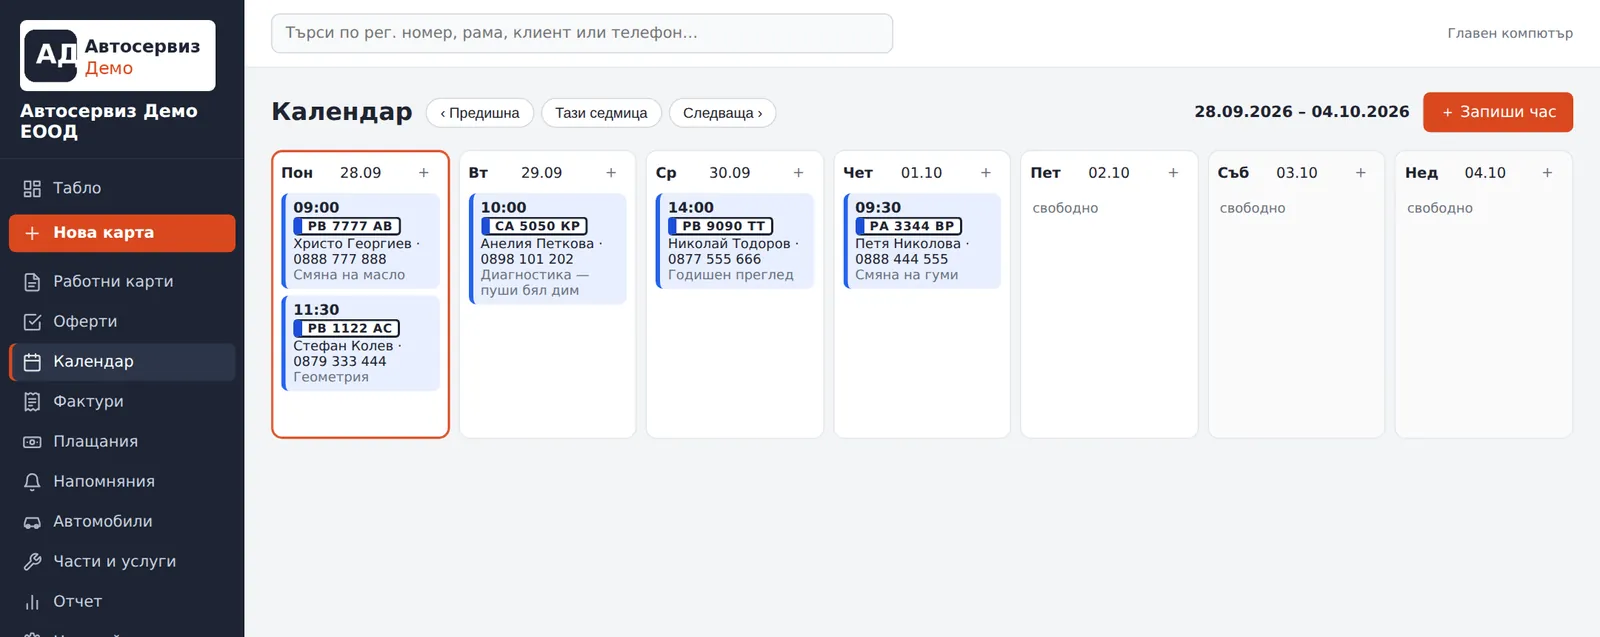Viewport: 1600px width, 637px height.
Task: Add appointment on Пет 02.10 plus icon
Action: 1173,173
